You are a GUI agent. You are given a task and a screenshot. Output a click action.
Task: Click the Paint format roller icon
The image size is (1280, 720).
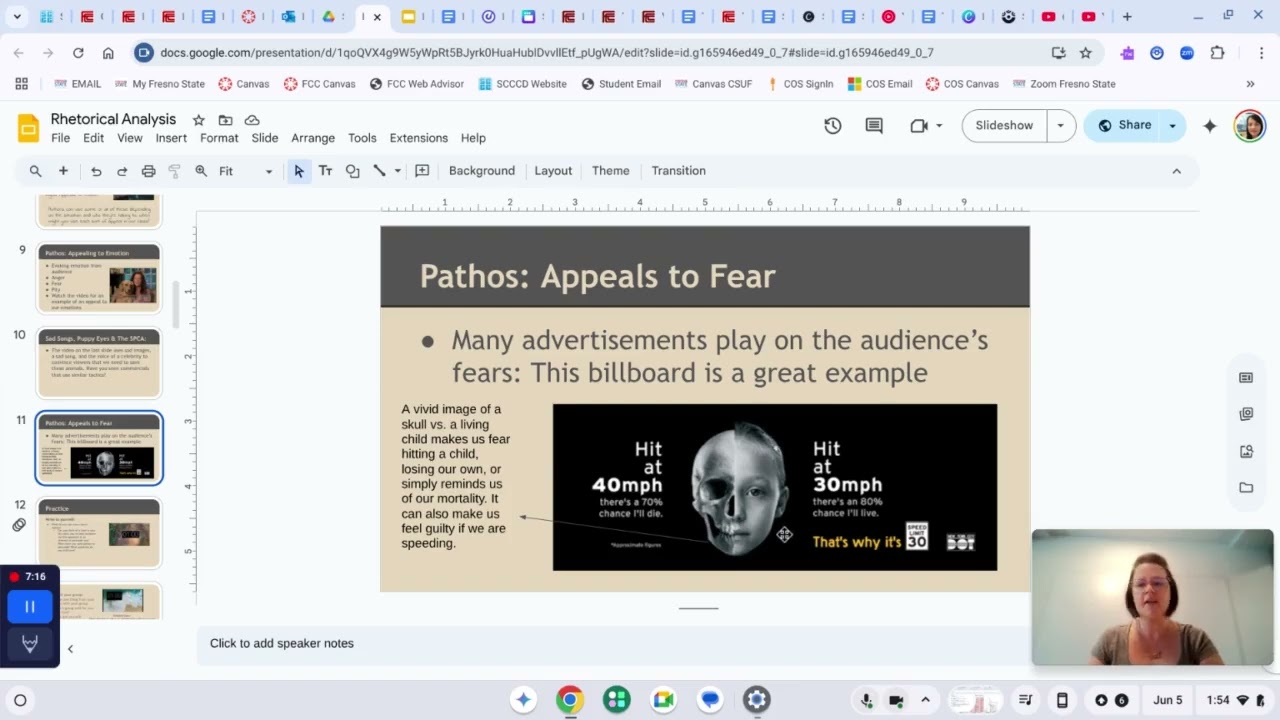pos(174,171)
